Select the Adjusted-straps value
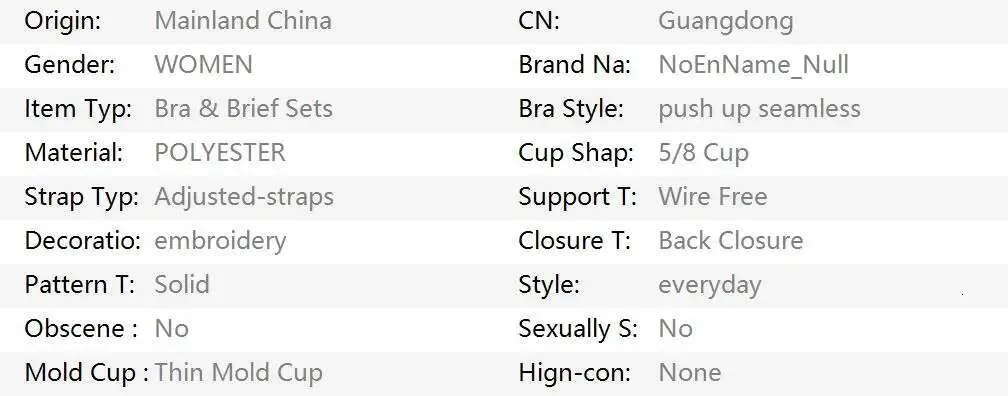The height and width of the screenshot is (396, 1008). tap(244, 197)
